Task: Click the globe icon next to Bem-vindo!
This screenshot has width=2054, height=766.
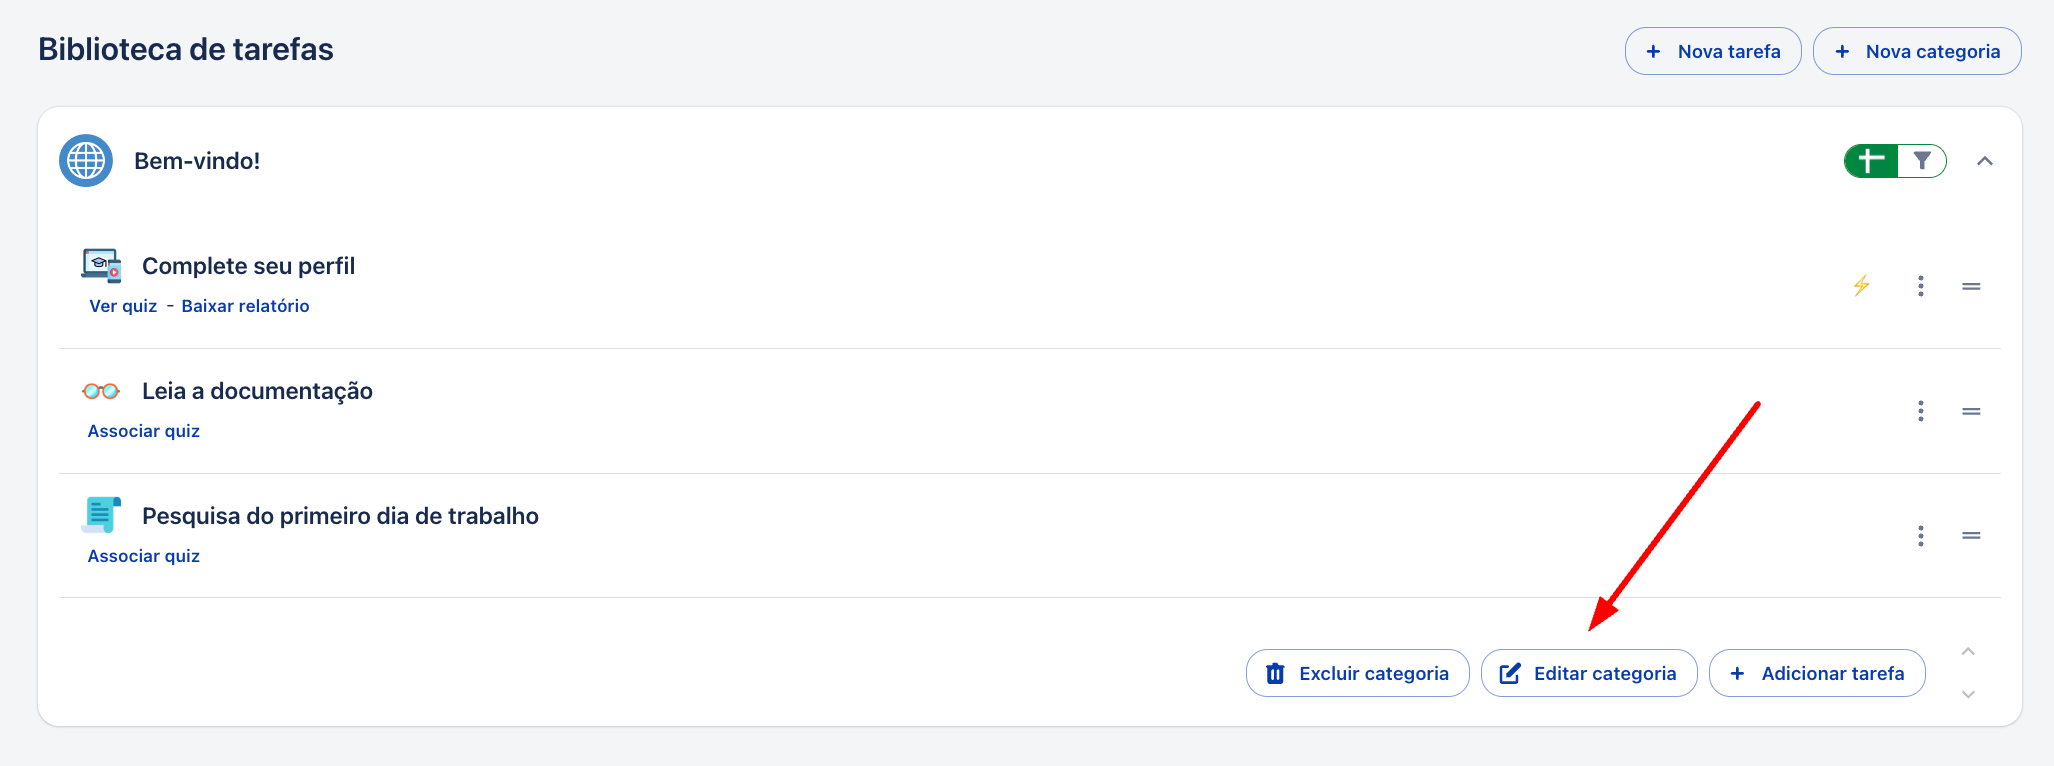Action: click(x=86, y=161)
